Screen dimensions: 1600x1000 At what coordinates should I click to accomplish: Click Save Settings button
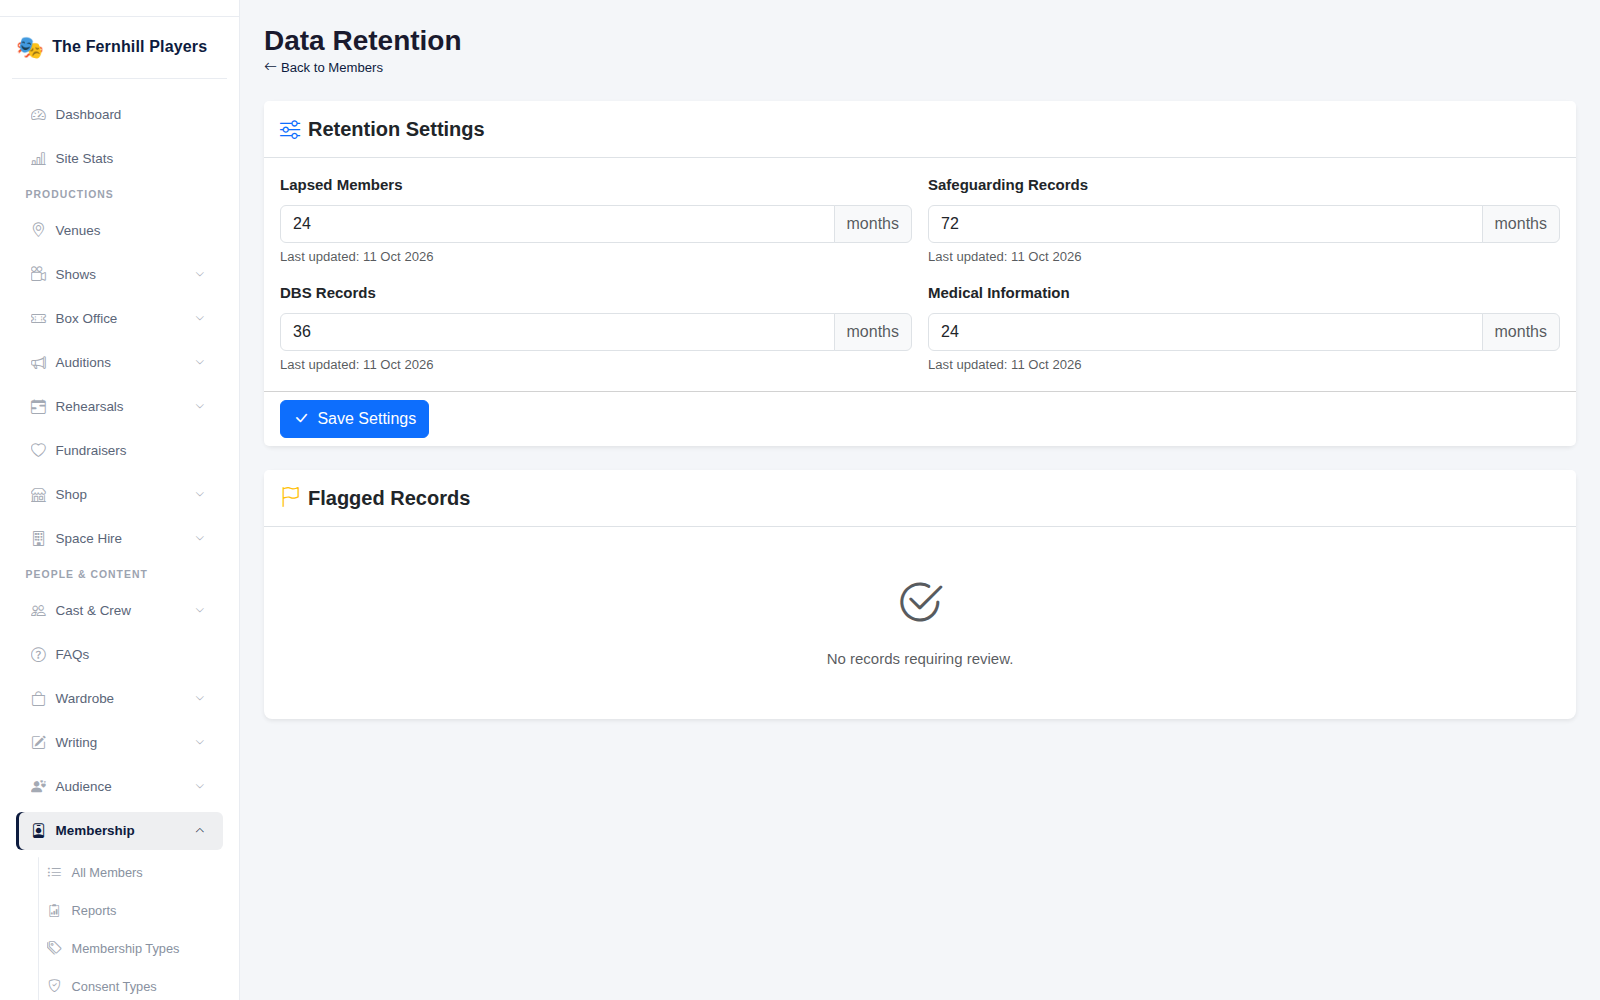(354, 419)
